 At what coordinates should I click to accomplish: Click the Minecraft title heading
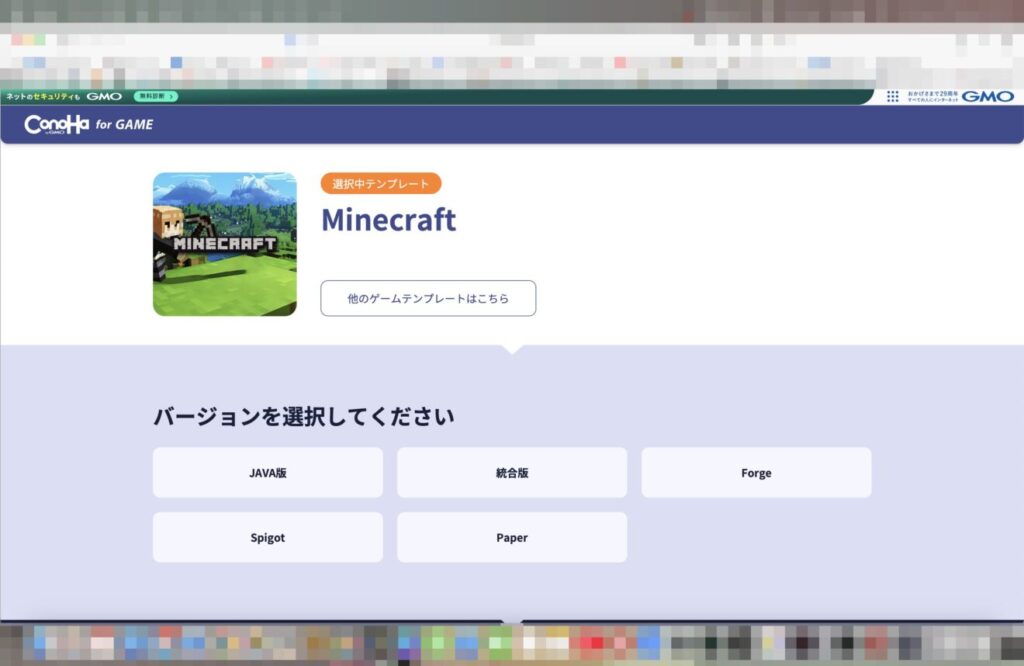click(389, 219)
